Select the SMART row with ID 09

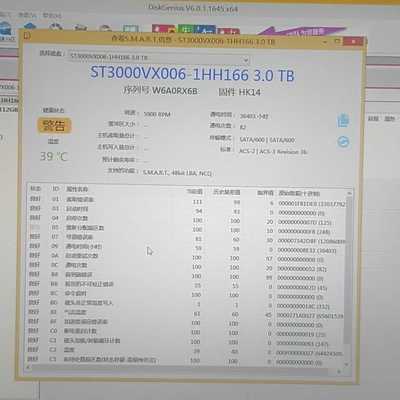[x=187, y=248]
